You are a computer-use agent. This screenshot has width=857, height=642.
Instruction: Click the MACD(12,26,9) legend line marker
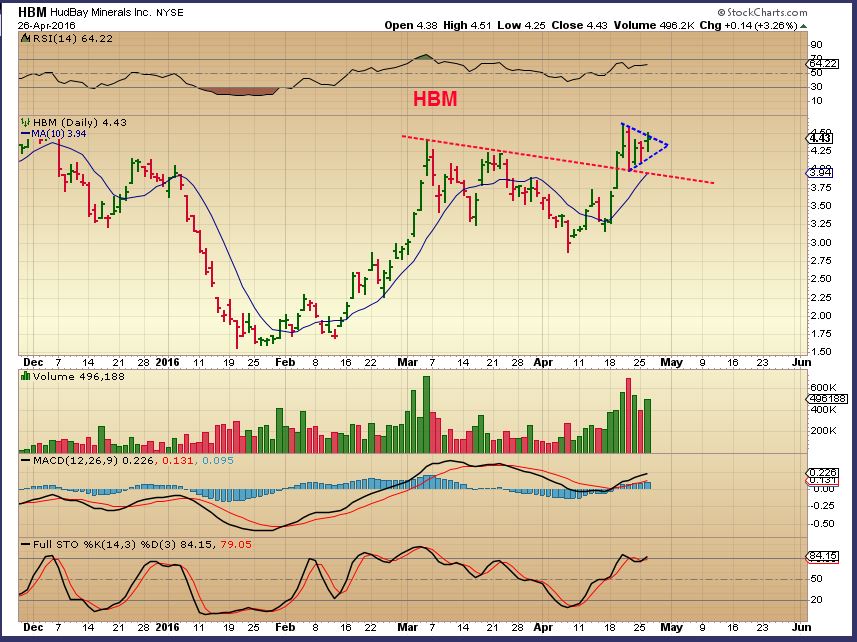[x=25, y=461]
